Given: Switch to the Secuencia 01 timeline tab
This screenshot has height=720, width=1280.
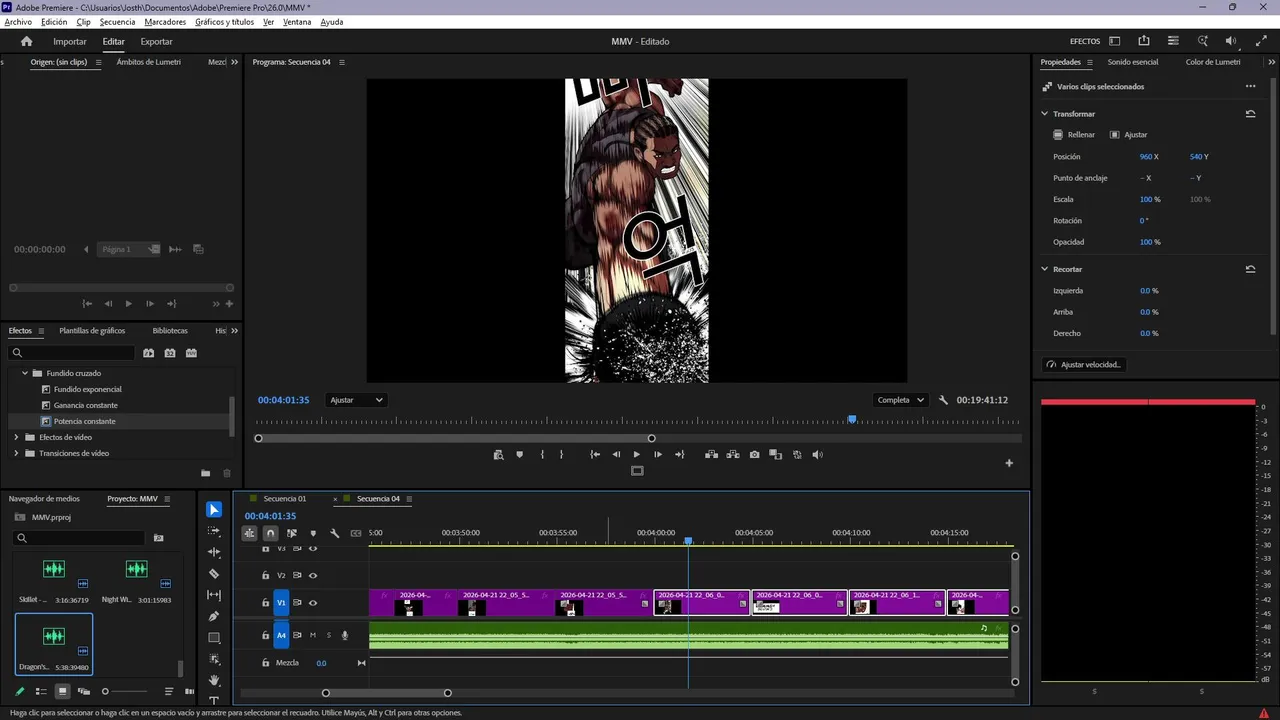Looking at the screenshot, I should 285,499.
